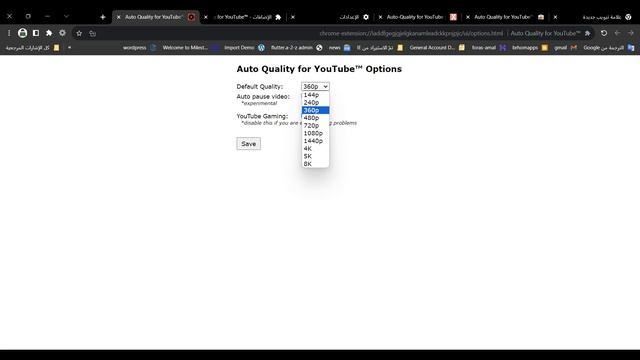The image size is (640, 360).
Task: Bookmark this page with the star icon
Action: click(x=79, y=33)
